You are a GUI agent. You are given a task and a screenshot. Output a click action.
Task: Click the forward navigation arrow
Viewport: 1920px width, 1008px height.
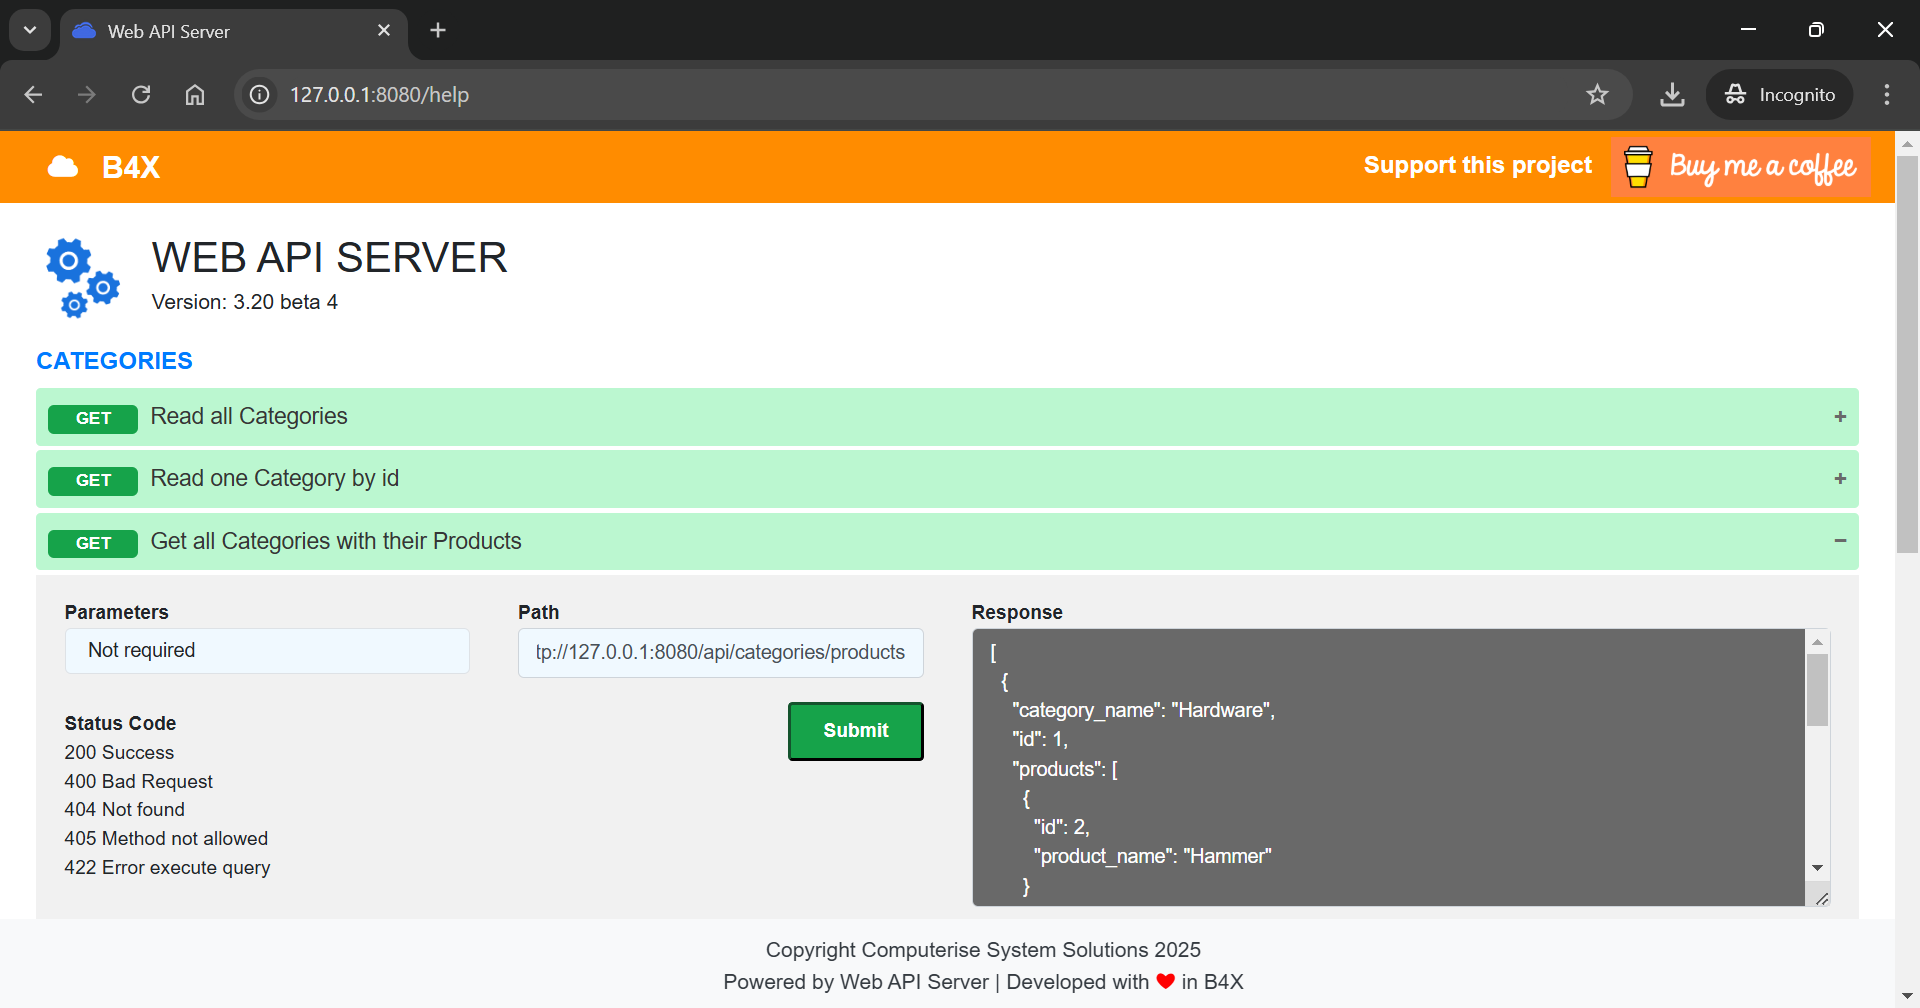pos(87,94)
